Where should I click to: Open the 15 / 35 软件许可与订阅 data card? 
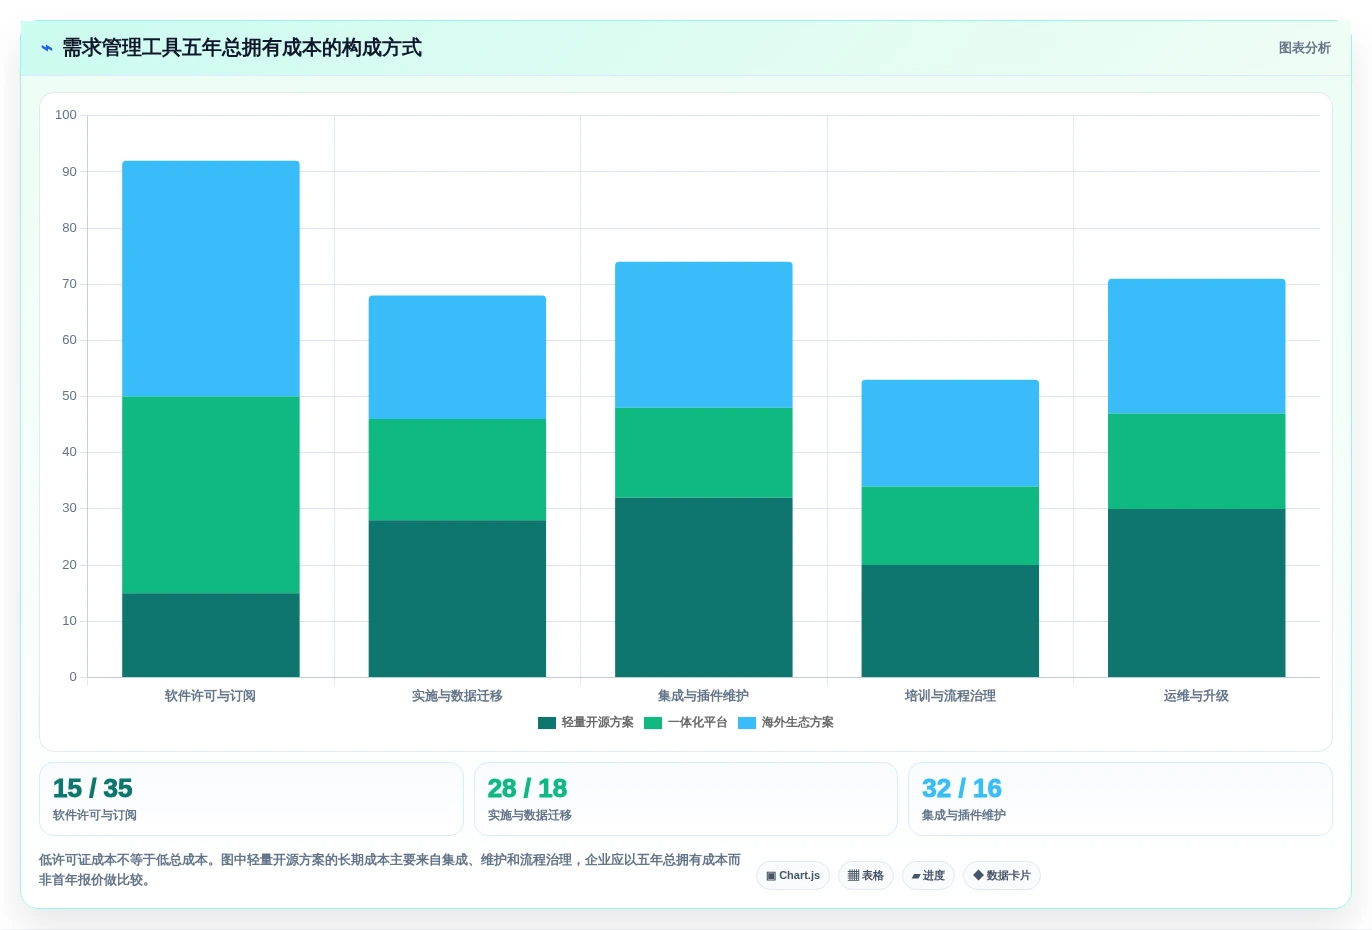coord(251,799)
